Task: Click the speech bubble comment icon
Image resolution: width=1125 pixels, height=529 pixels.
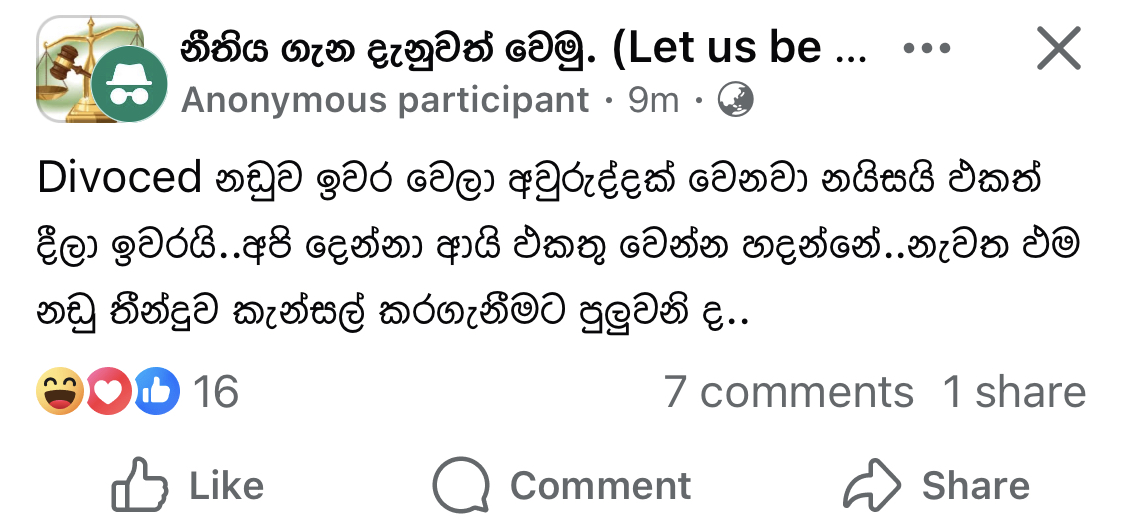Action: coord(461,486)
